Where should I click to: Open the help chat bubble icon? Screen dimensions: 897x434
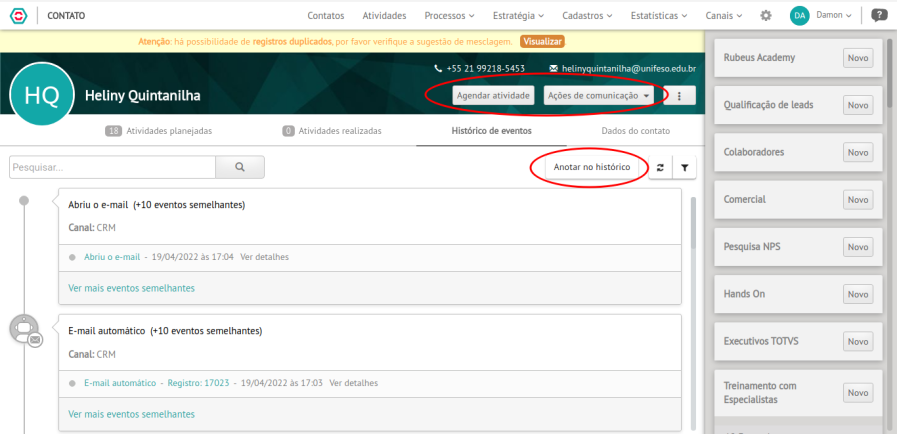[879, 15]
